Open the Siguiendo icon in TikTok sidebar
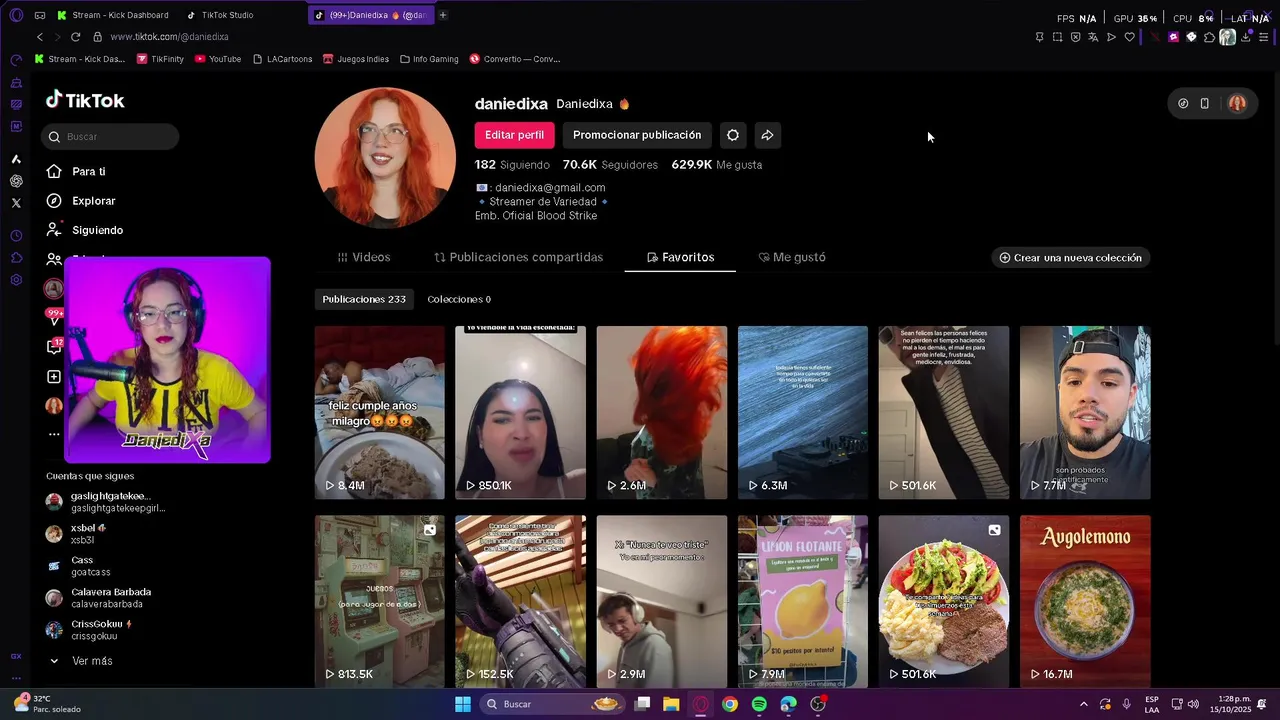 (54, 230)
